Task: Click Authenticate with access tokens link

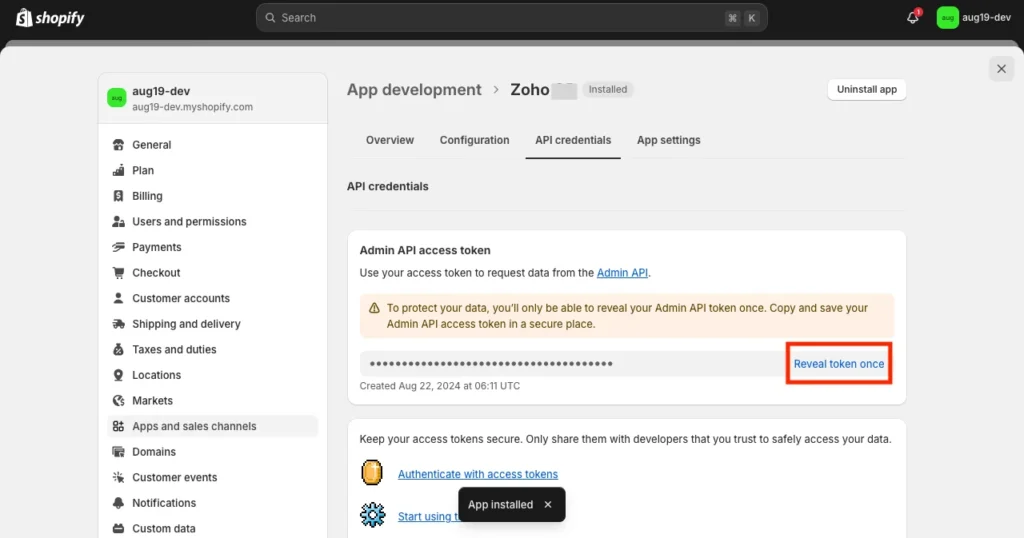Action: pos(478,474)
